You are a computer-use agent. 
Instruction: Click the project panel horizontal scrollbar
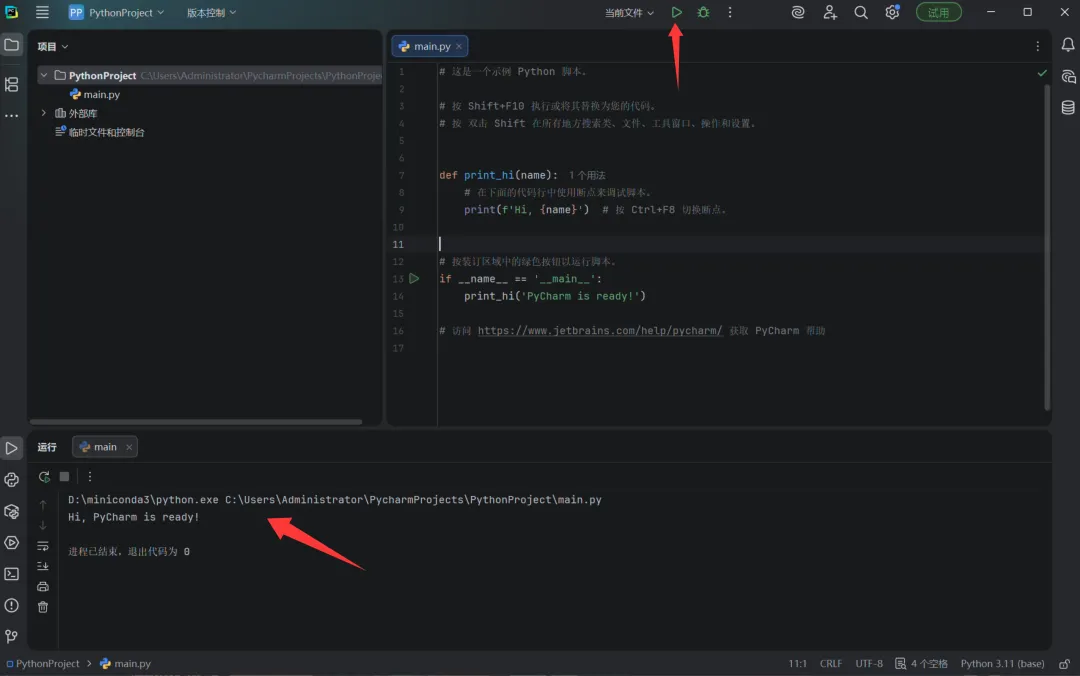pyautogui.click(x=196, y=422)
